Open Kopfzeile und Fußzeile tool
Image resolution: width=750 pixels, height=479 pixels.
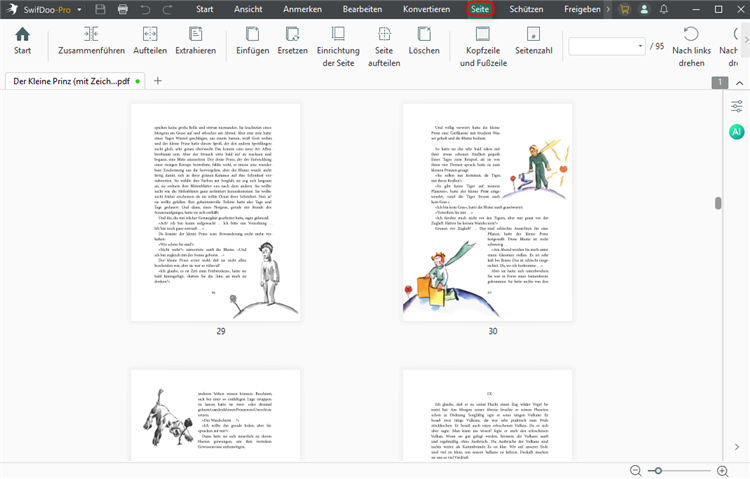click(484, 37)
